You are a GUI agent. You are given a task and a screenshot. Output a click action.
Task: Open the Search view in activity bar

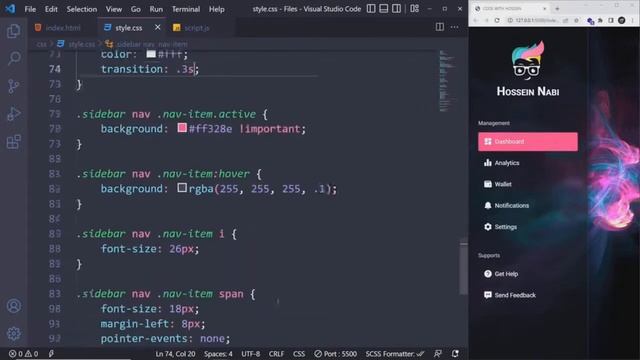(x=14, y=58)
